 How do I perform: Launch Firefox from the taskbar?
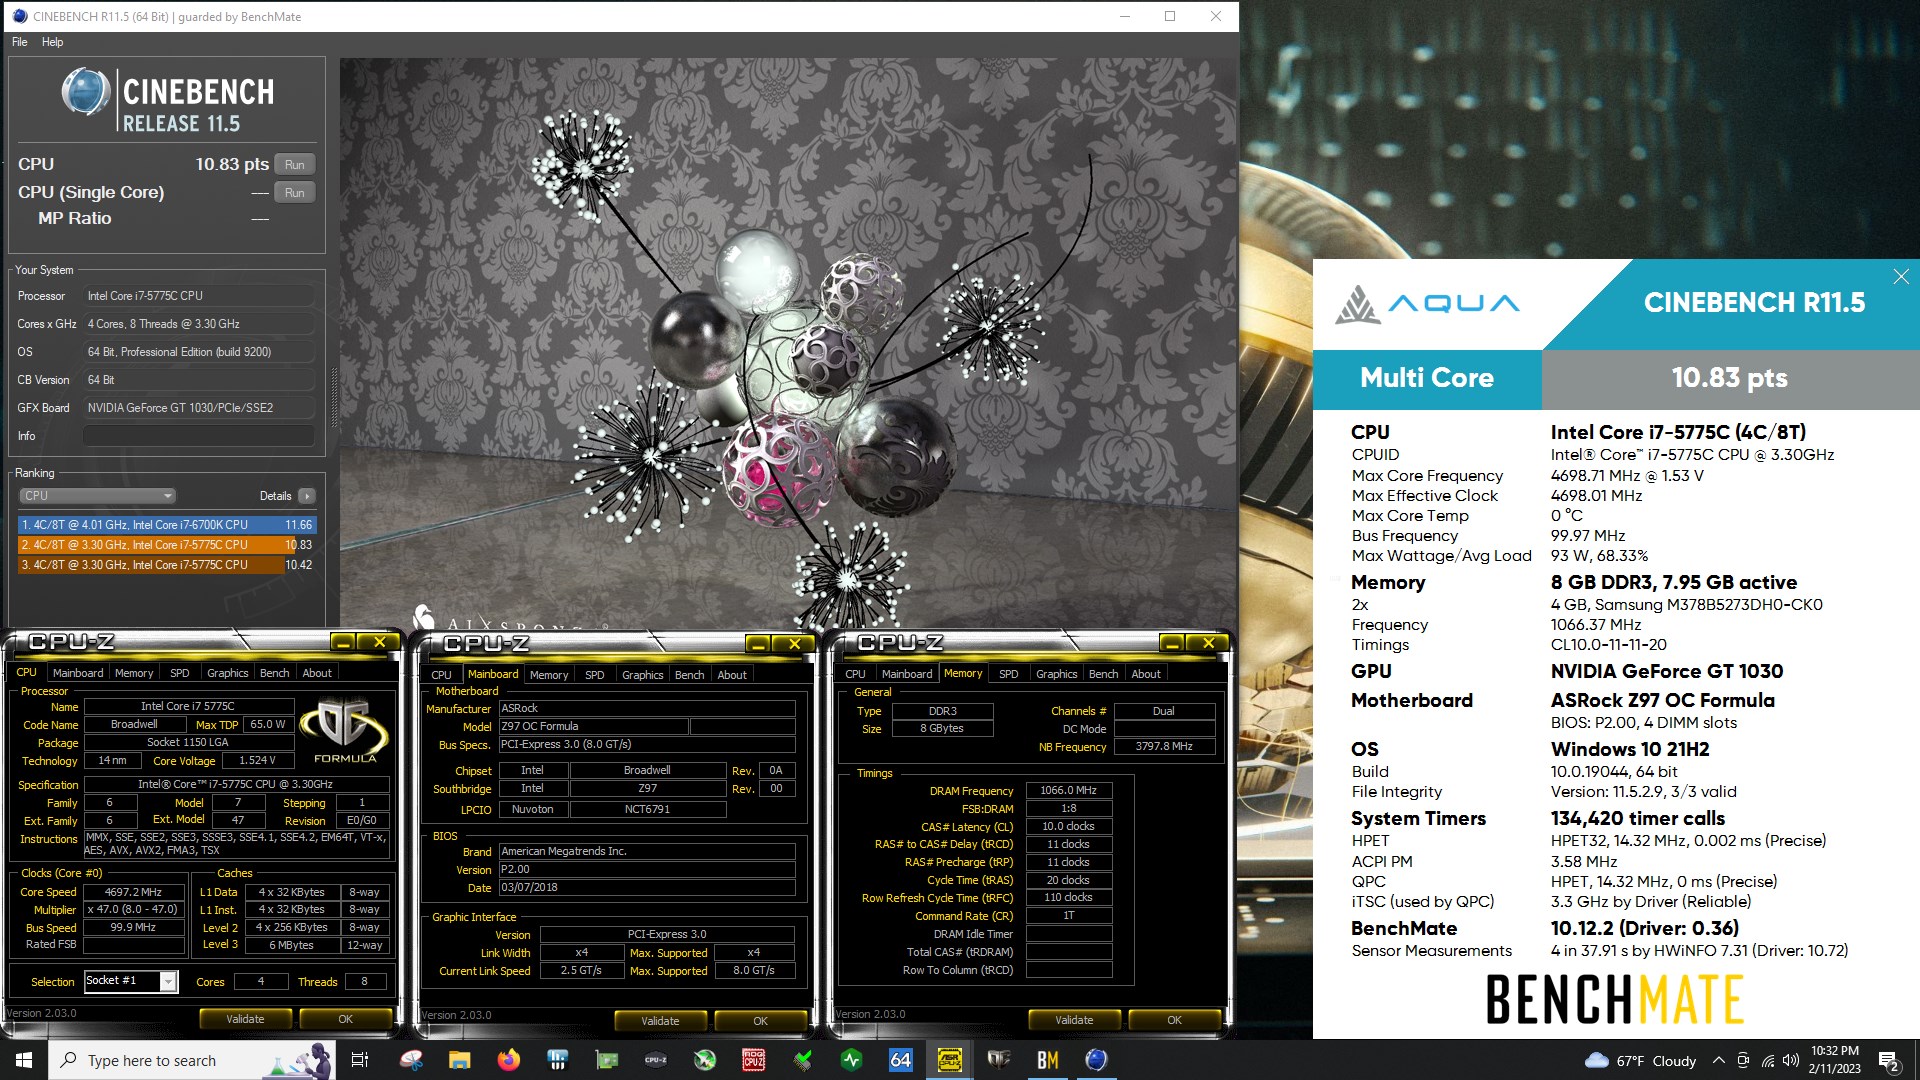pyautogui.click(x=509, y=1060)
